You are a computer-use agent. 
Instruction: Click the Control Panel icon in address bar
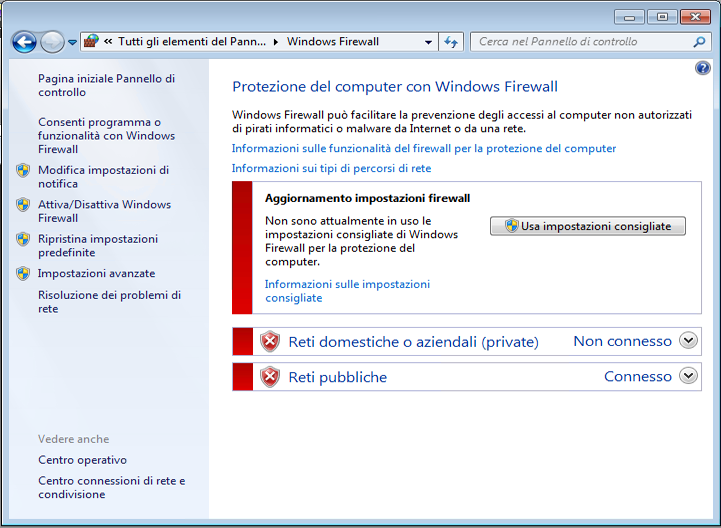(92, 42)
